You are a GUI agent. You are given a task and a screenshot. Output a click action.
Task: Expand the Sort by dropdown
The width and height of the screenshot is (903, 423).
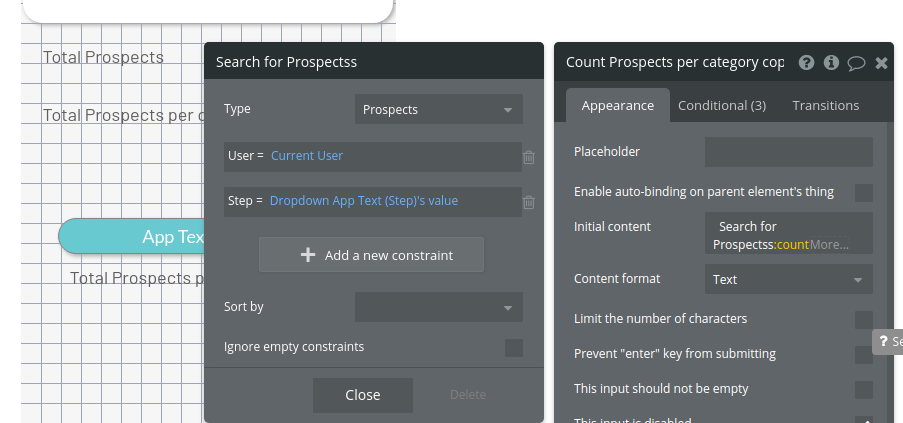pyautogui.click(x=438, y=307)
